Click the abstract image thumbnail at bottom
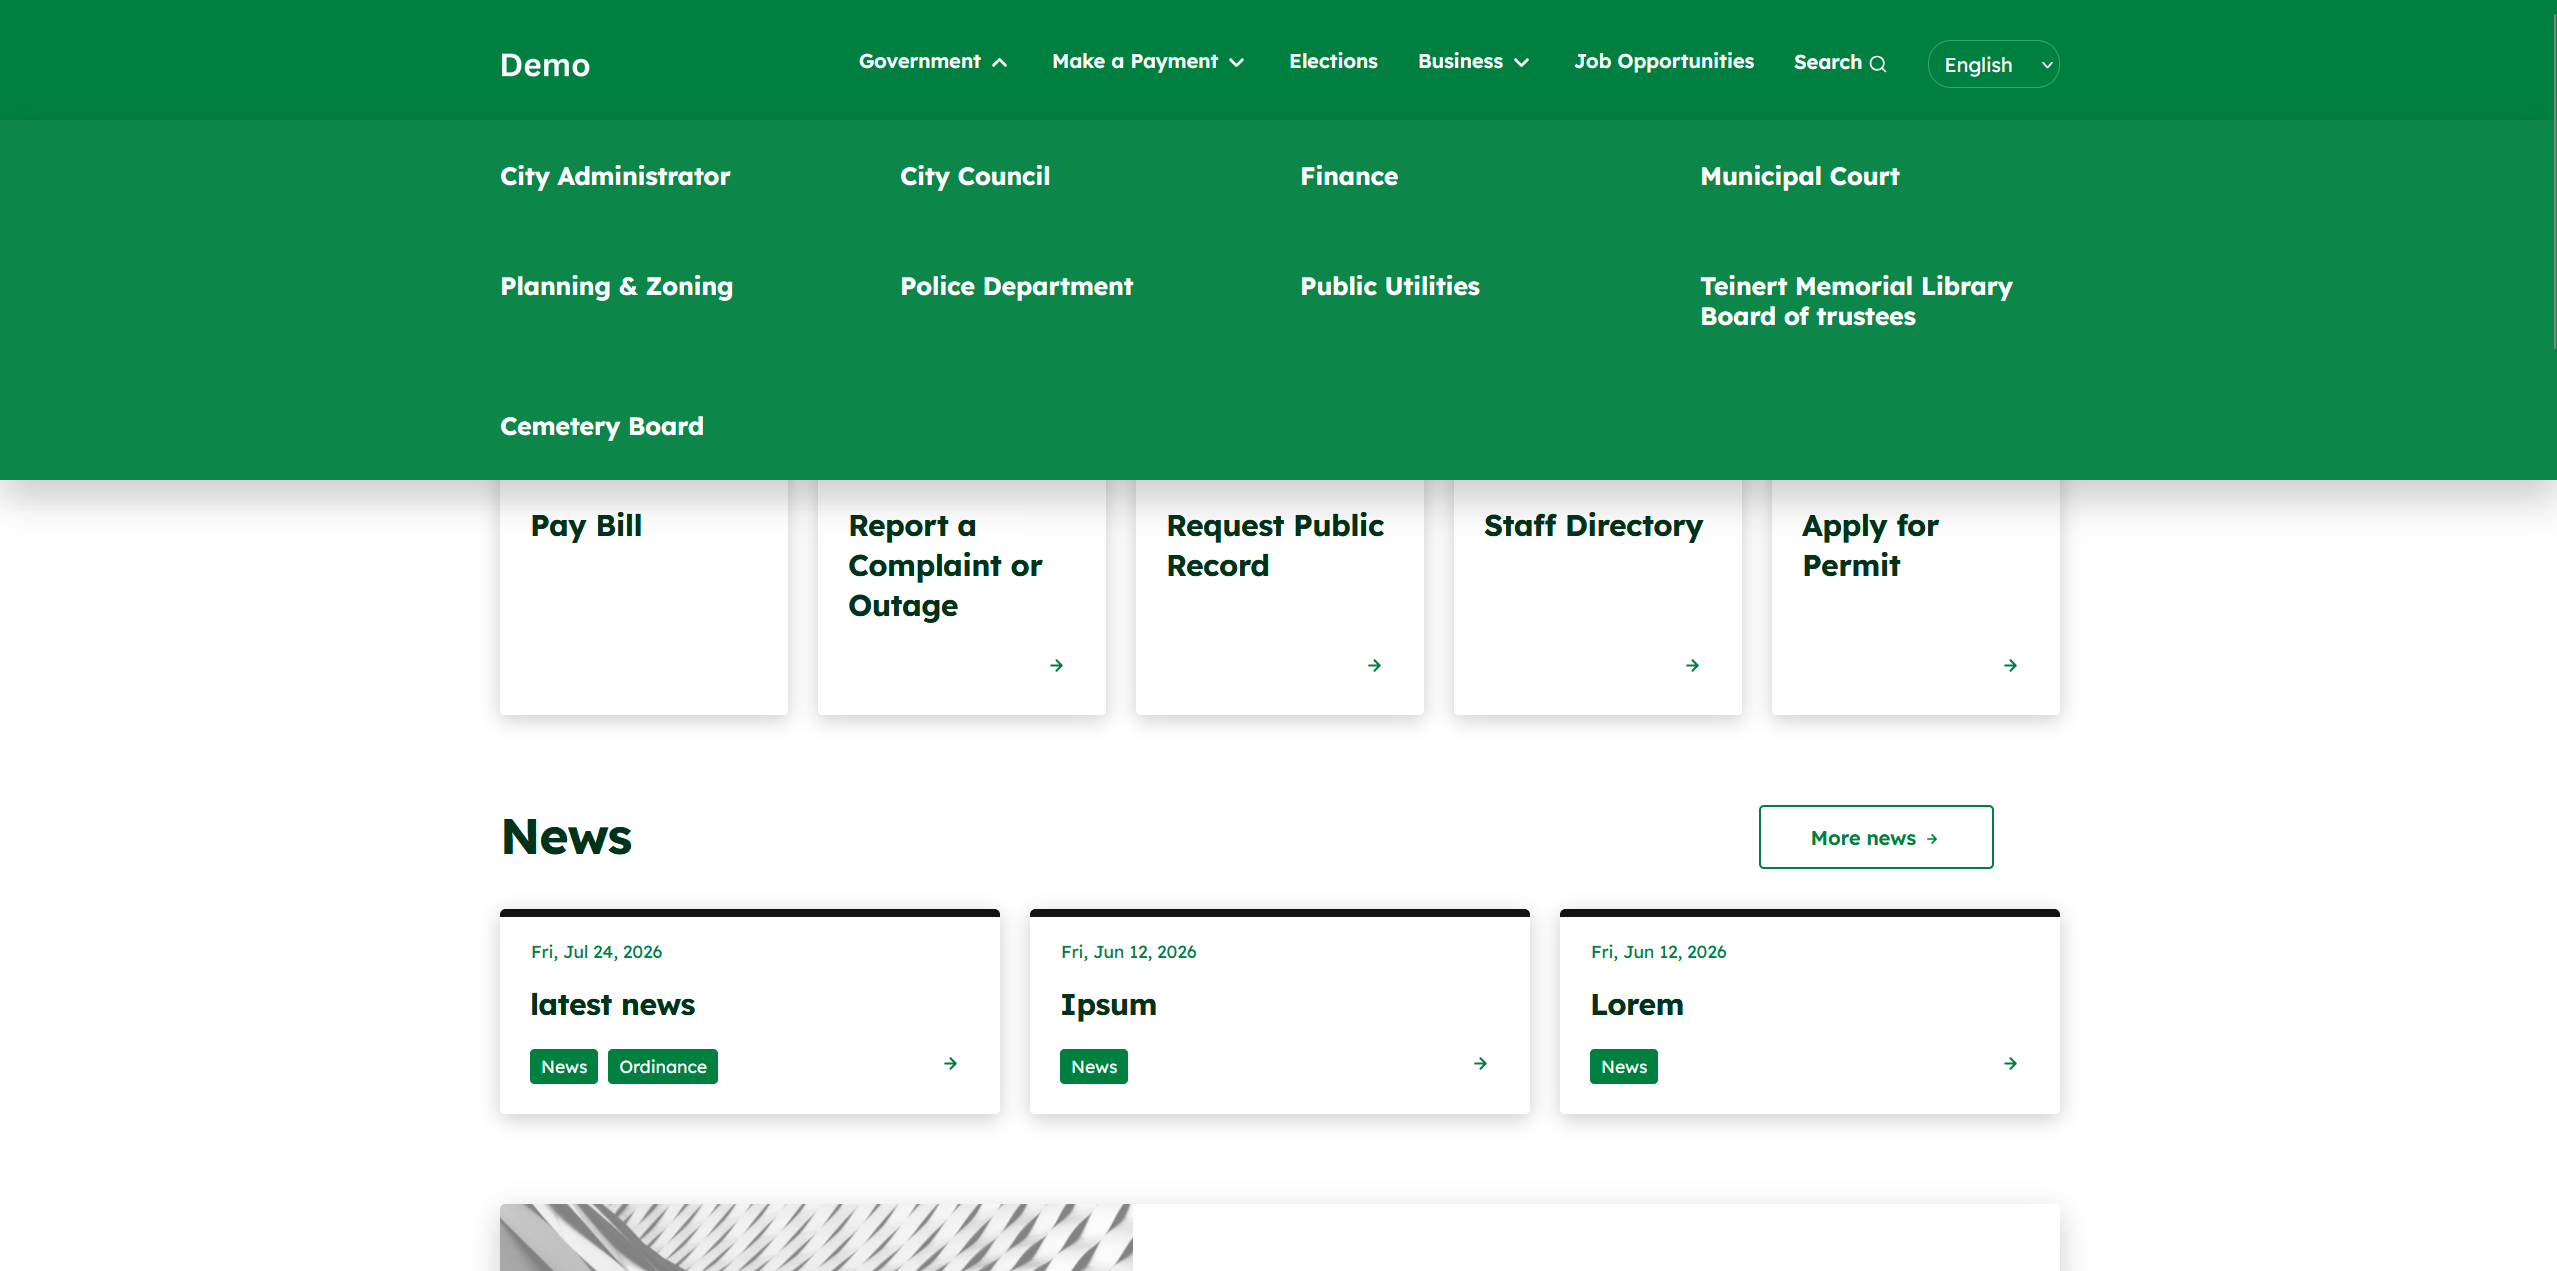This screenshot has height=1271, width=2557. (x=816, y=1237)
